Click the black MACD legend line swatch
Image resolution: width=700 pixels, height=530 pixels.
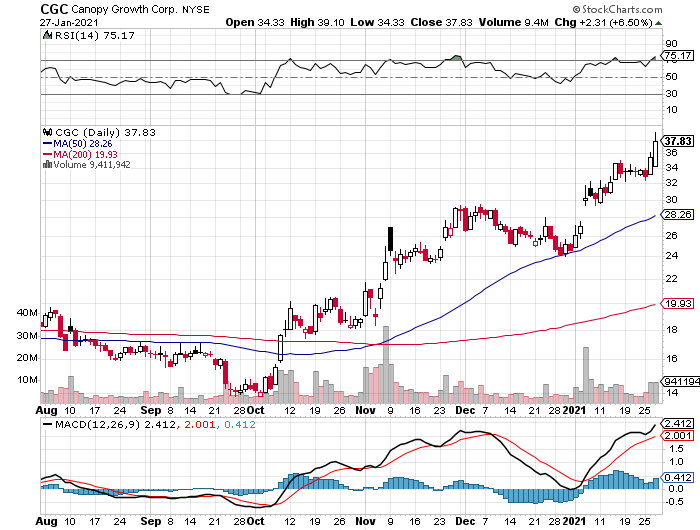(x=47, y=425)
